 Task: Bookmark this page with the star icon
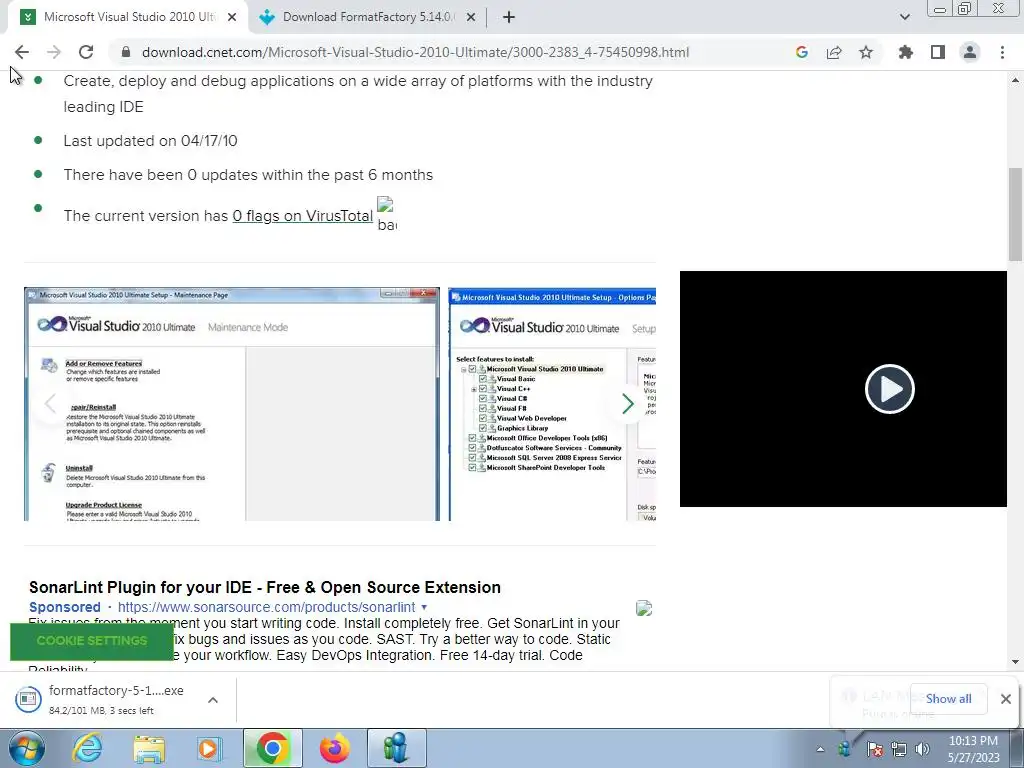pyautogui.click(x=866, y=52)
